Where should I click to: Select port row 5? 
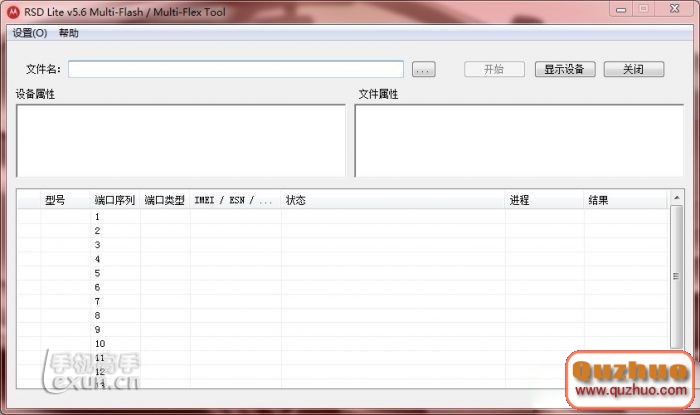(x=342, y=273)
